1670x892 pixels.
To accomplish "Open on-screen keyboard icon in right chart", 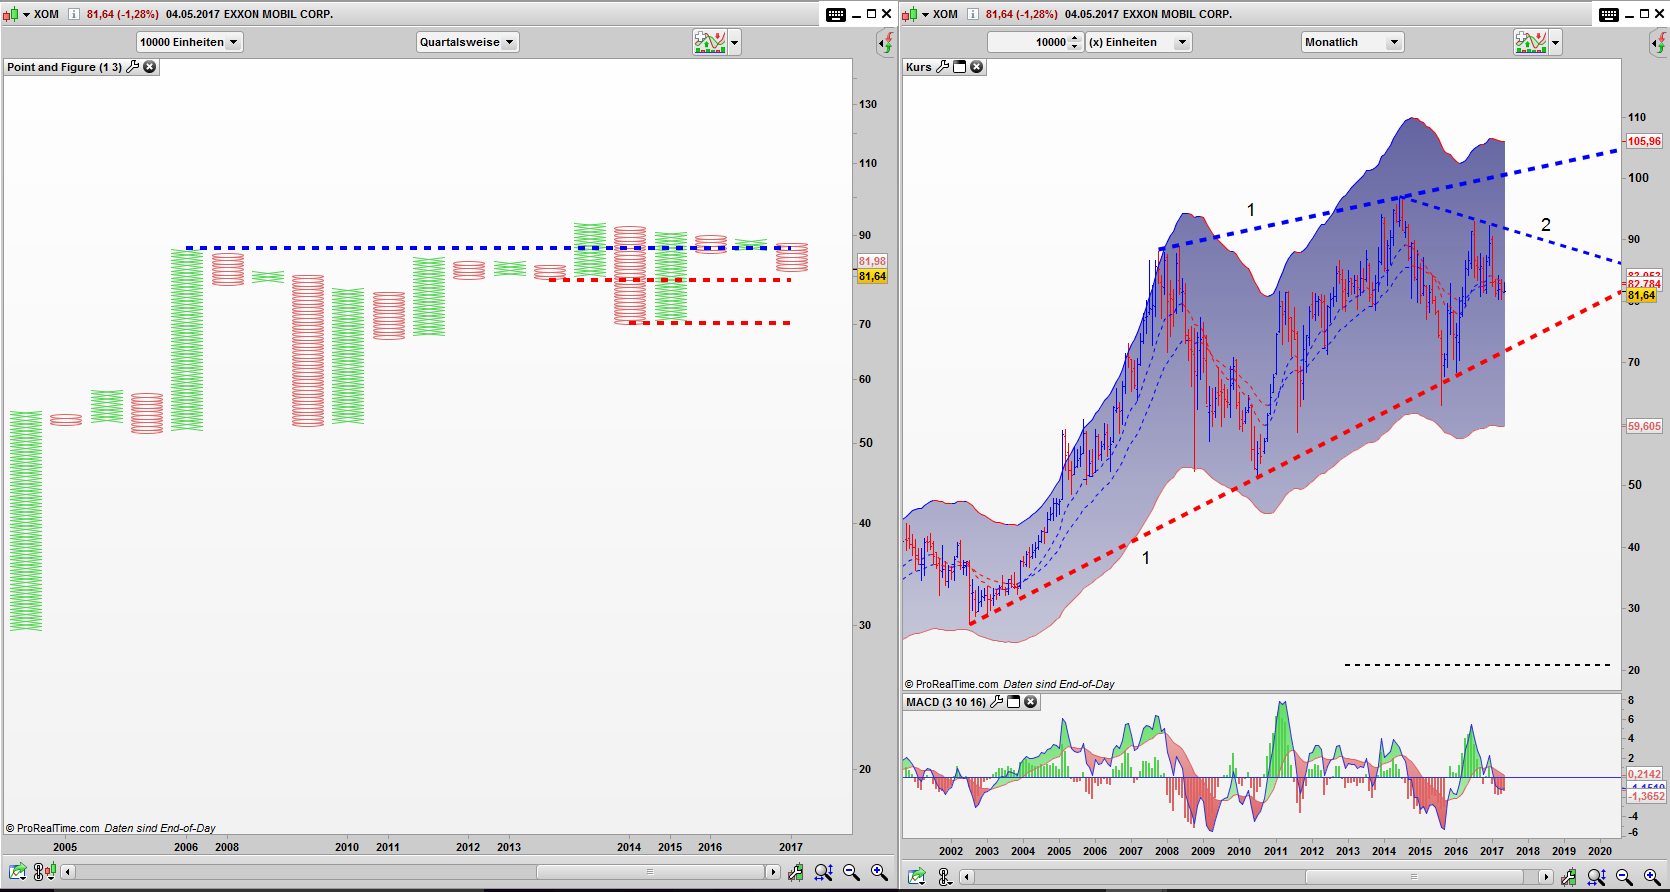I will point(1608,14).
